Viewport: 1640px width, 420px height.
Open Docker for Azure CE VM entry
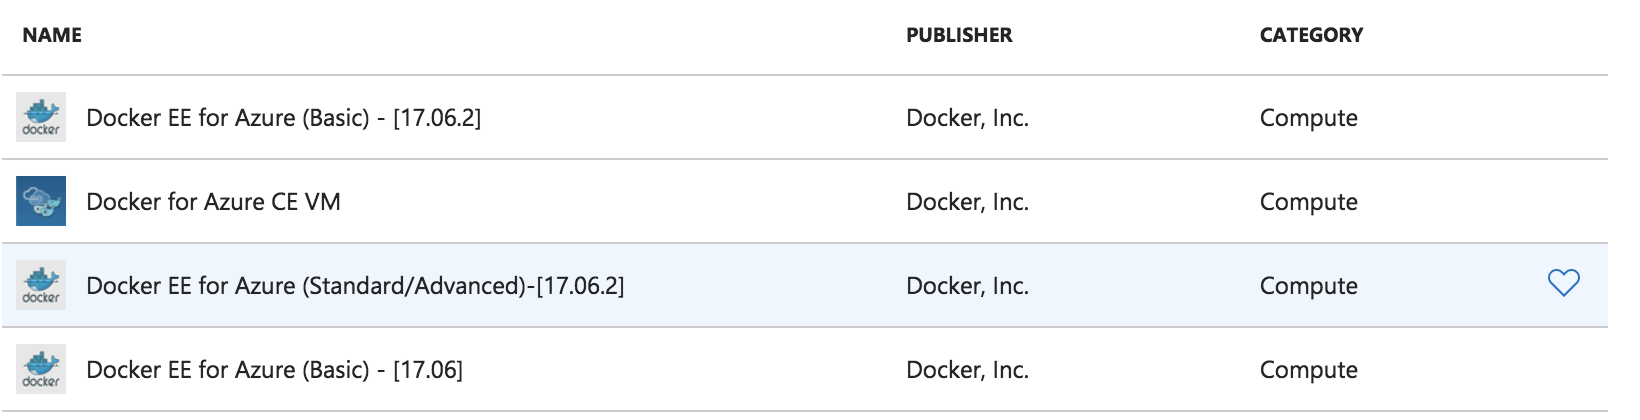213,202
